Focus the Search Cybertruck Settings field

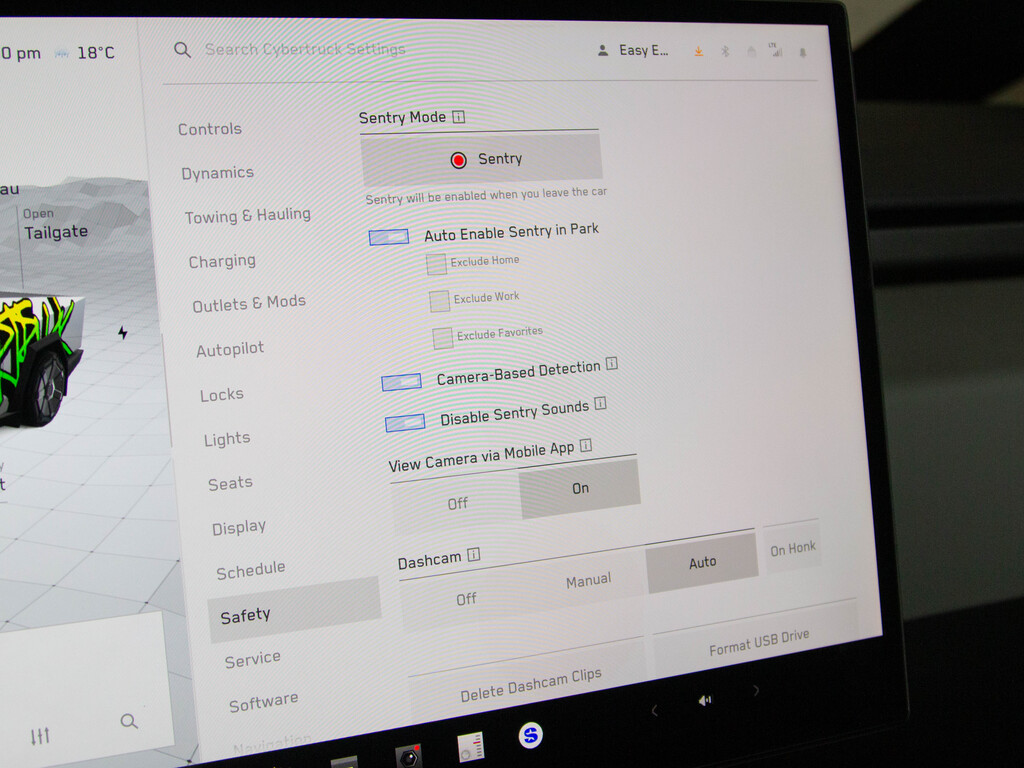point(305,49)
